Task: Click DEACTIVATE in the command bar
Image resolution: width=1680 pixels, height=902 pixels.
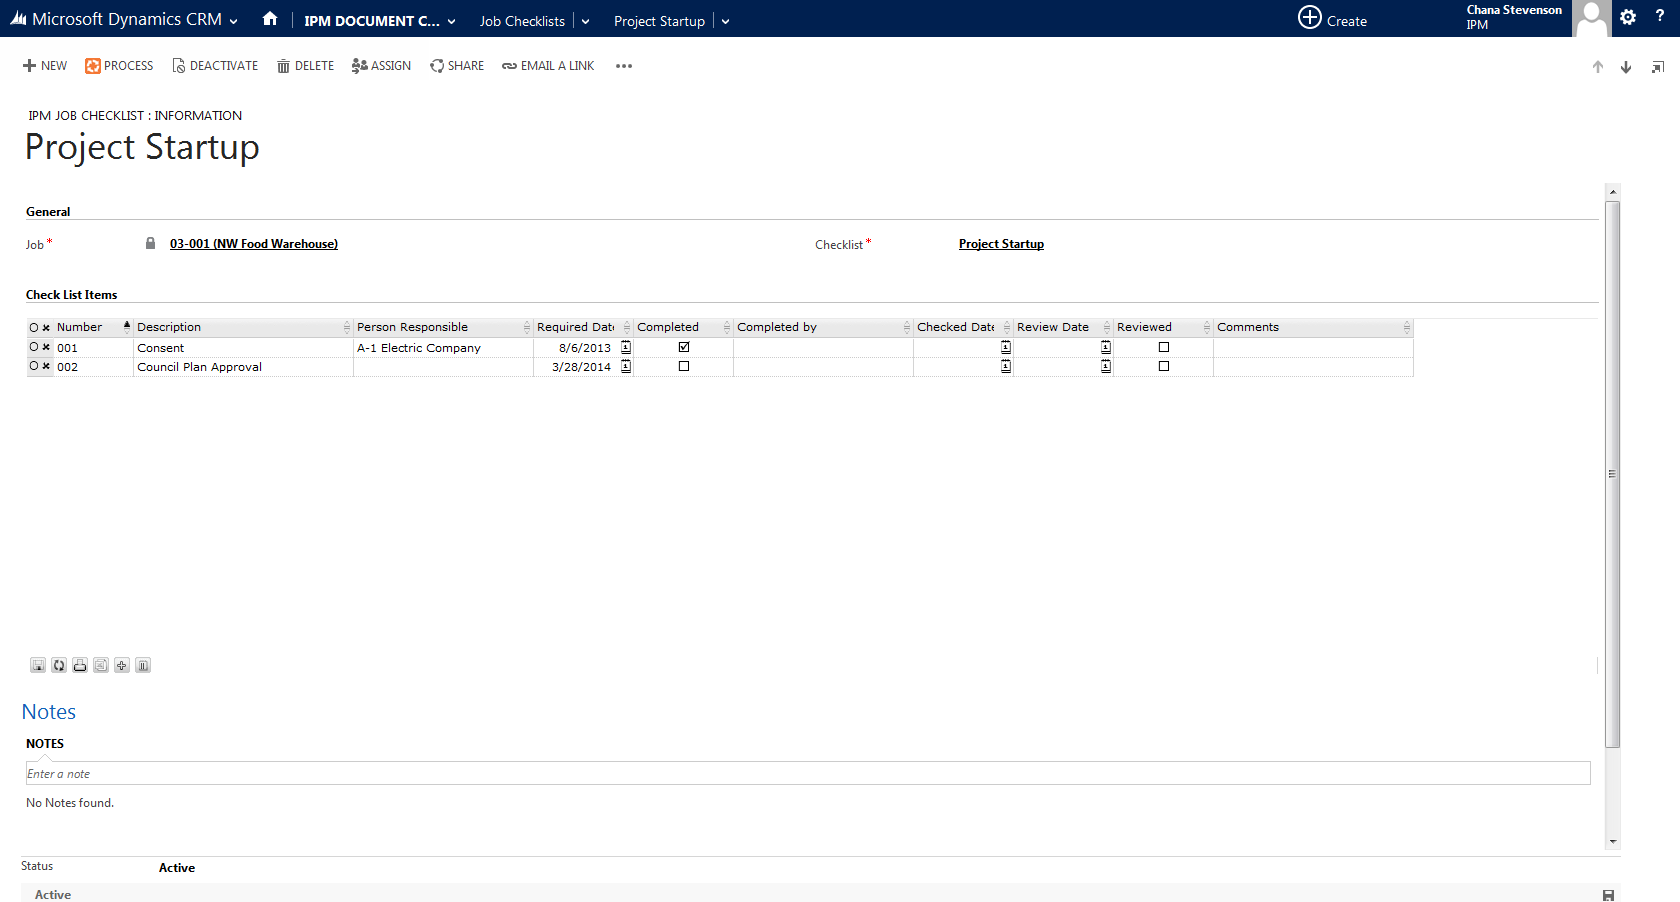Action: [x=215, y=66]
